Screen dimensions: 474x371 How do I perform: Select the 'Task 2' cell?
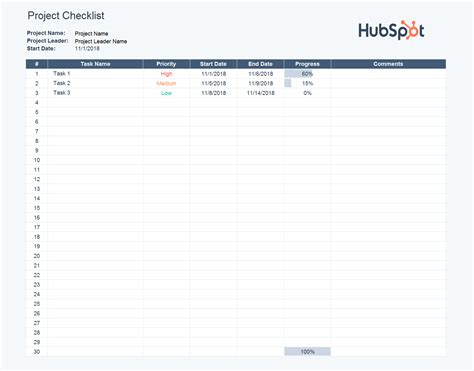coord(95,83)
